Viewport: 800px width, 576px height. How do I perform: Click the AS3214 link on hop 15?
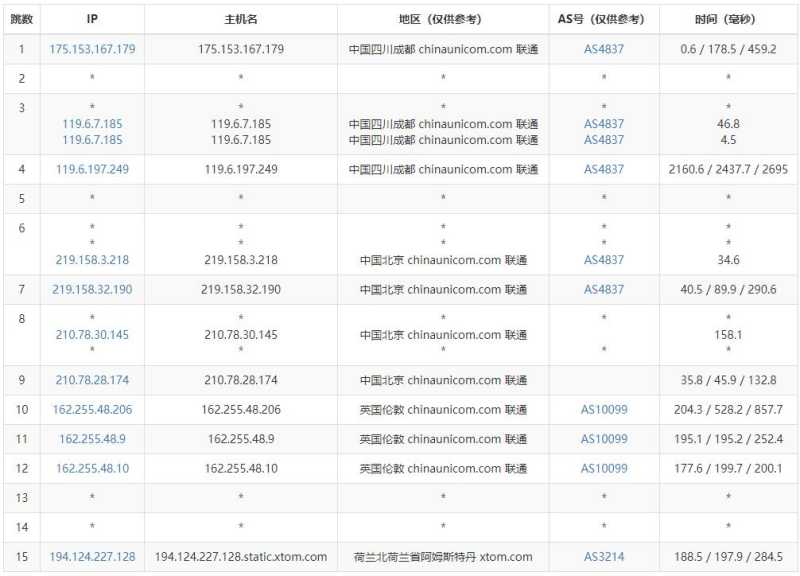[x=604, y=557]
